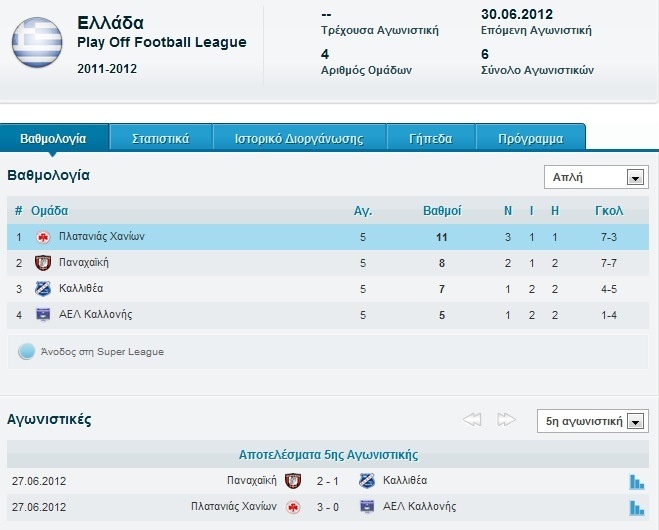The height and width of the screenshot is (530, 659).
Task: Click Panachaiki crest in standings table
Action: [x=43, y=263]
